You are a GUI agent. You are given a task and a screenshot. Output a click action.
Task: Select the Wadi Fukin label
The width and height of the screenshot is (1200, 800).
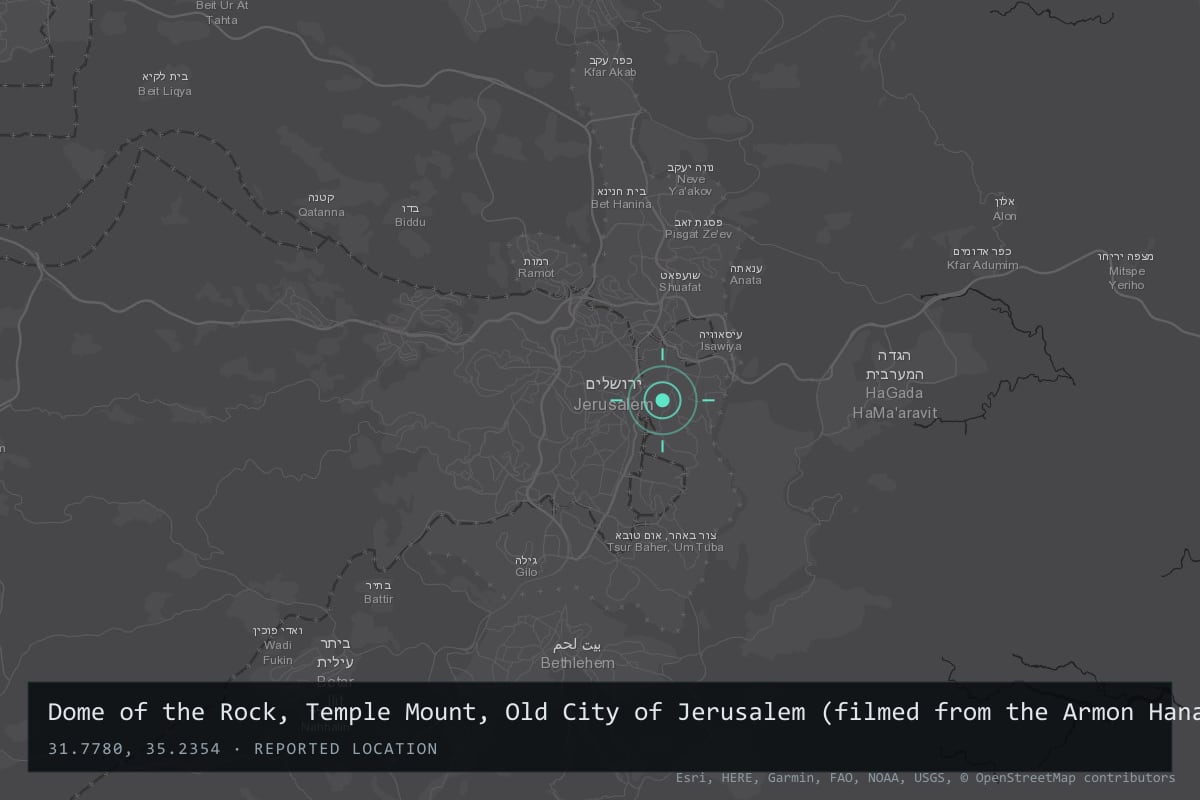coord(277,645)
